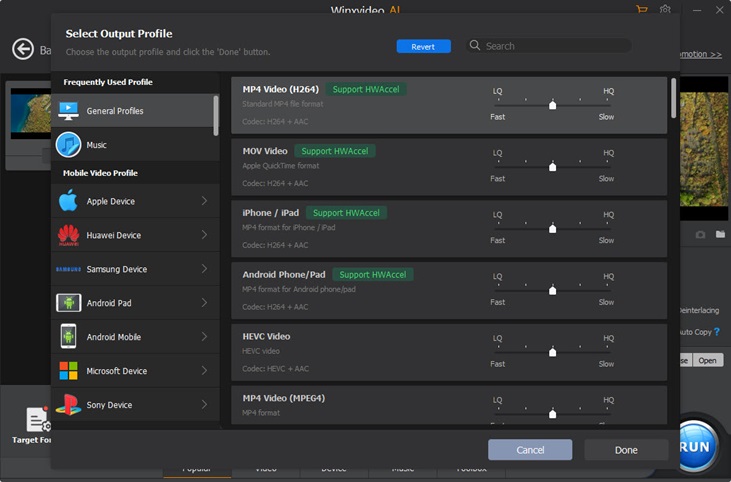This screenshot has width=731, height=482.
Task: Expand Android Pad chevron
Action: [204, 303]
